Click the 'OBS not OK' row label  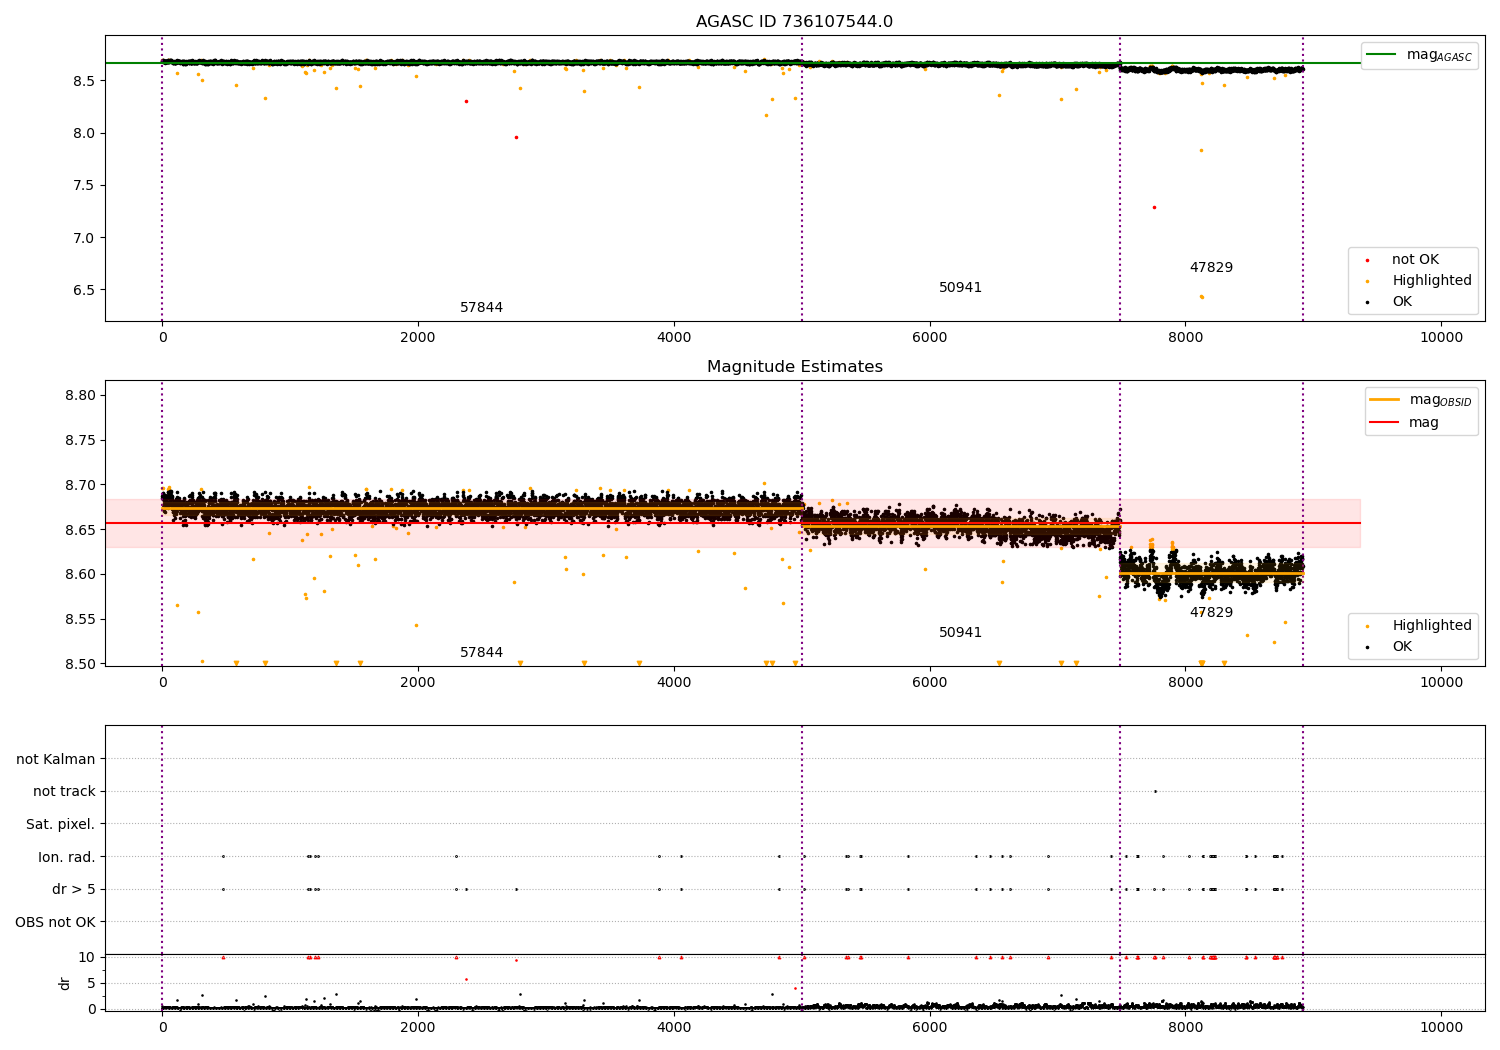pos(55,922)
